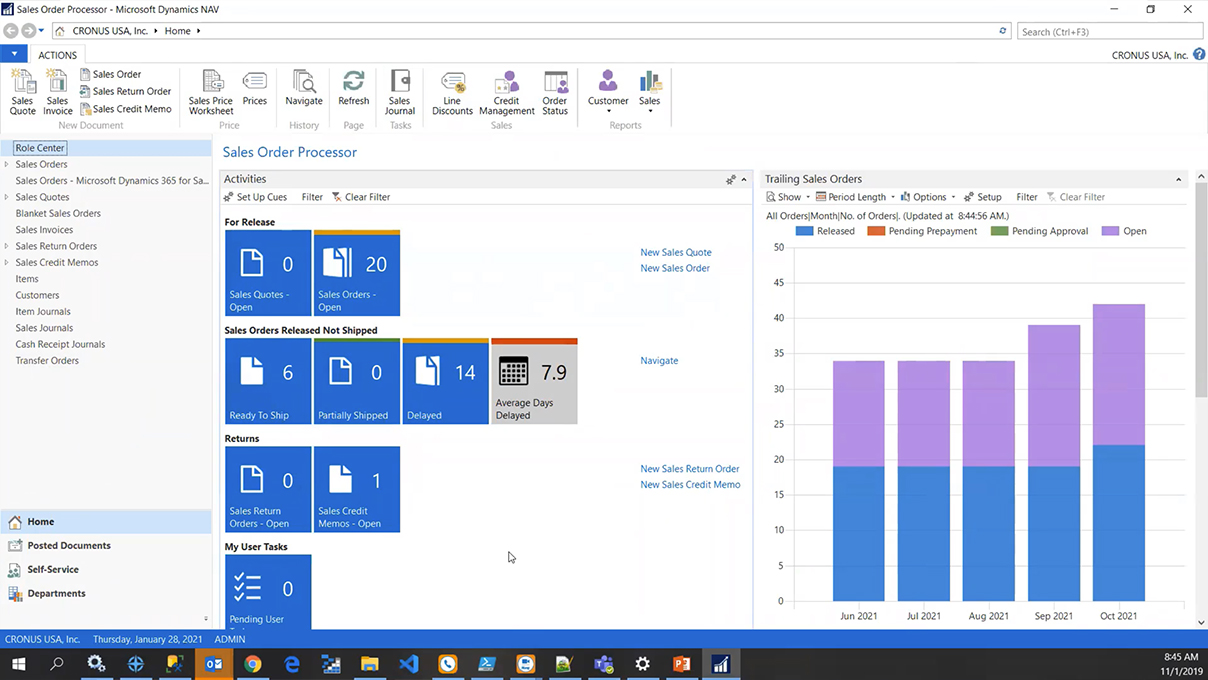Image resolution: width=1208 pixels, height=680 pixels.
Task: Open the Ready To Ship tile
Action: point(268,381)
